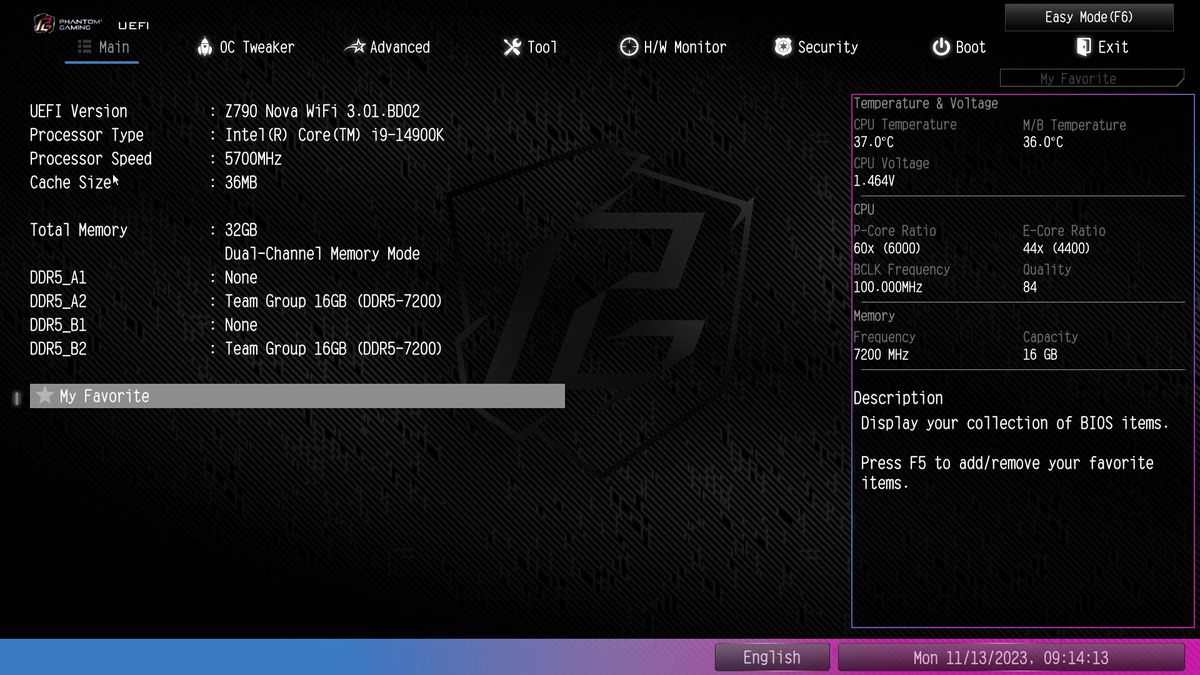Click the Description heading
Viewport: 1200px width, 675px height.
(898, 398)
